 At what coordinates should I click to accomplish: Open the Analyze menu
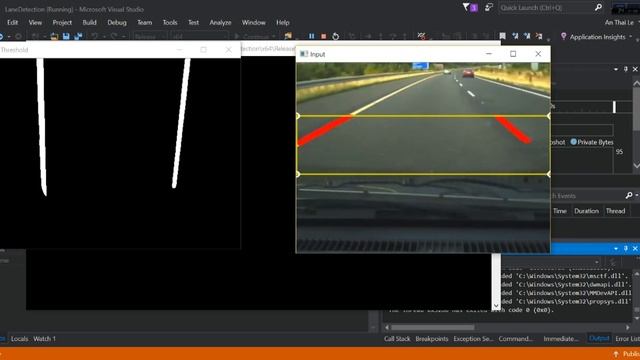pyautogui.click(x=220, y=23)
